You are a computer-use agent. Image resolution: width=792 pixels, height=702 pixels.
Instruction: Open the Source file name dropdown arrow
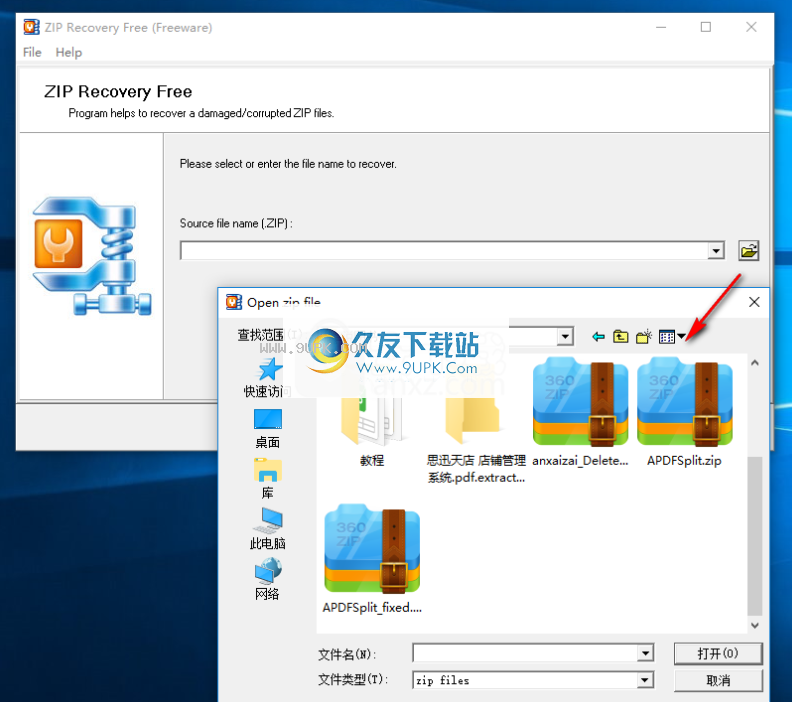click(x=716, y=250)
